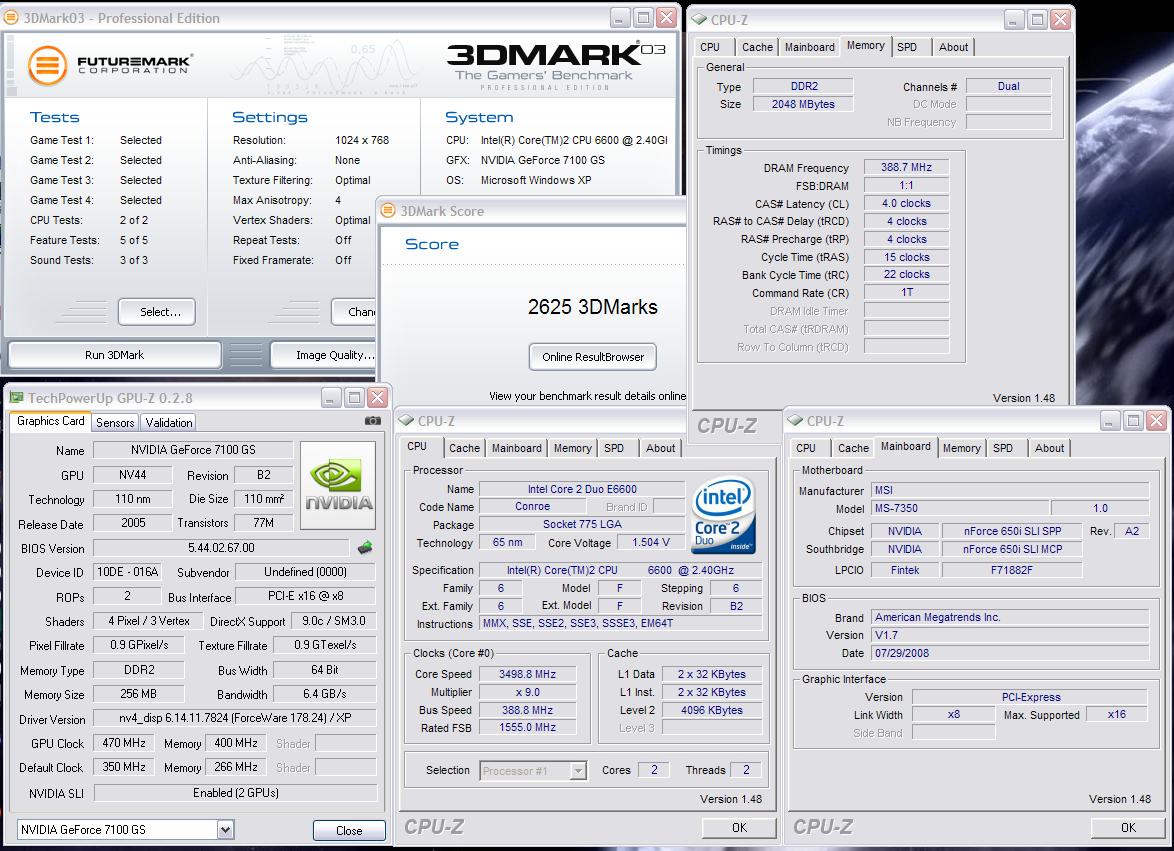Click the BIOS Version field 5.44.02.67.00
This screenshot has width=1174, height=851.
[222, 548]
